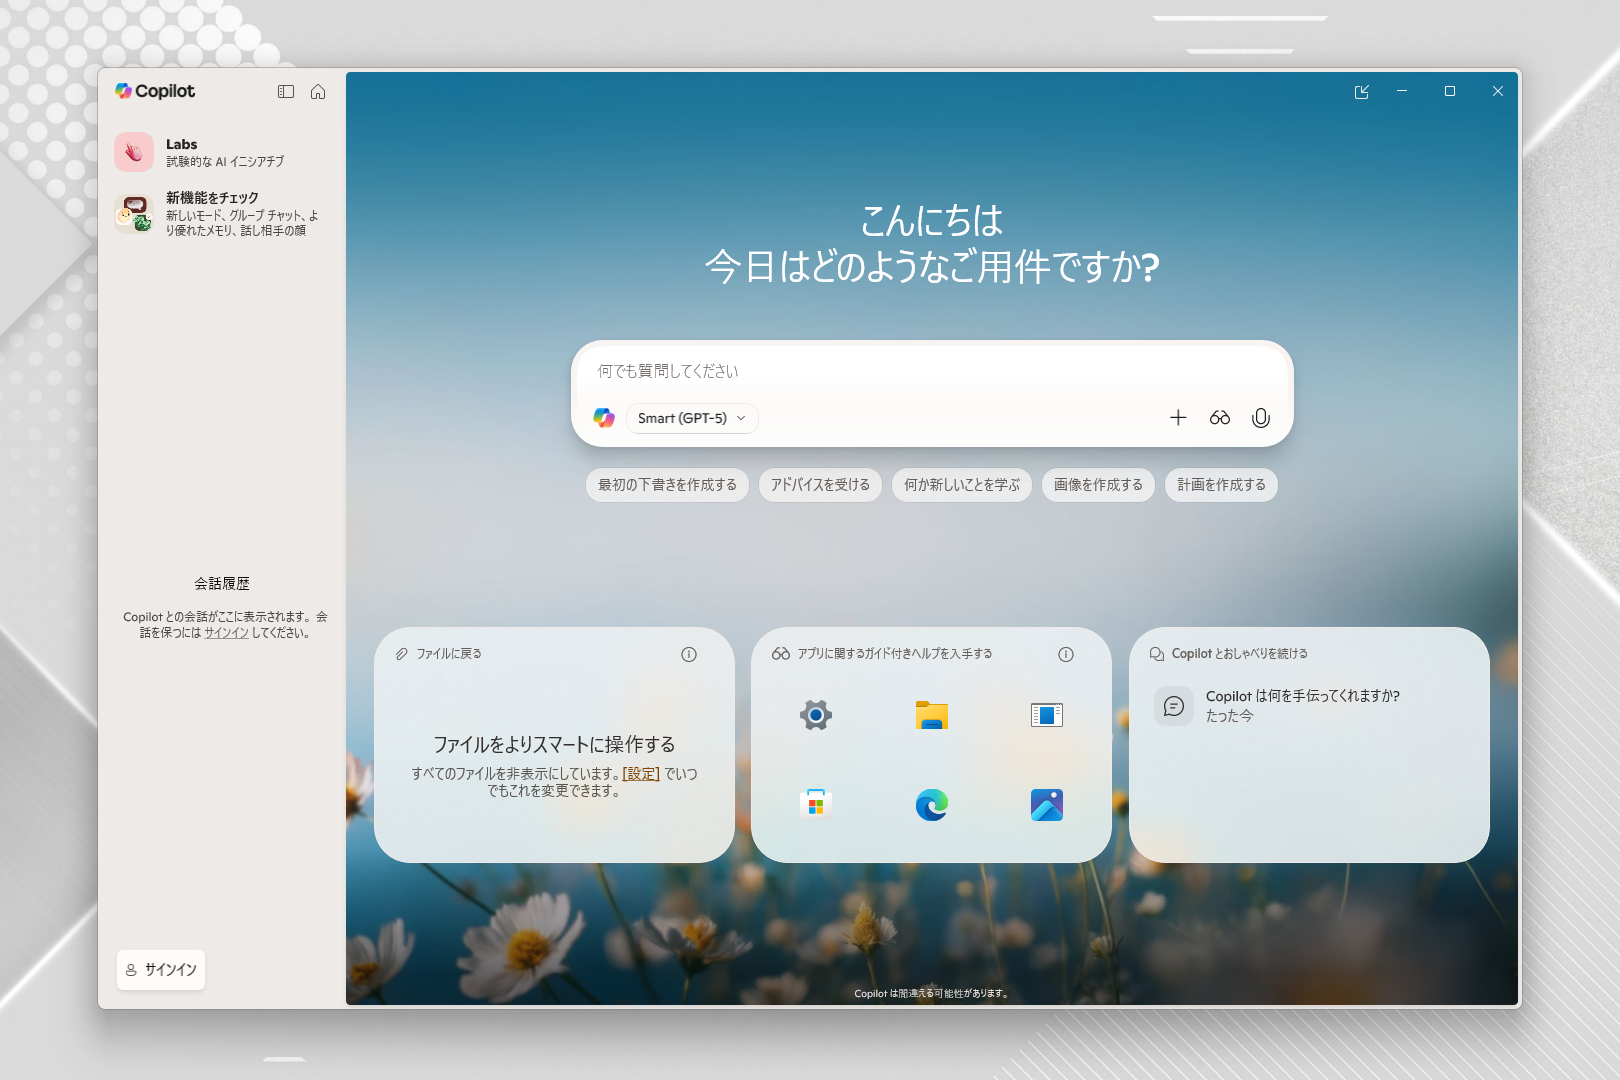
Task: Expand the Smart (GPT-5) model selector
Action: coord(692,418)
